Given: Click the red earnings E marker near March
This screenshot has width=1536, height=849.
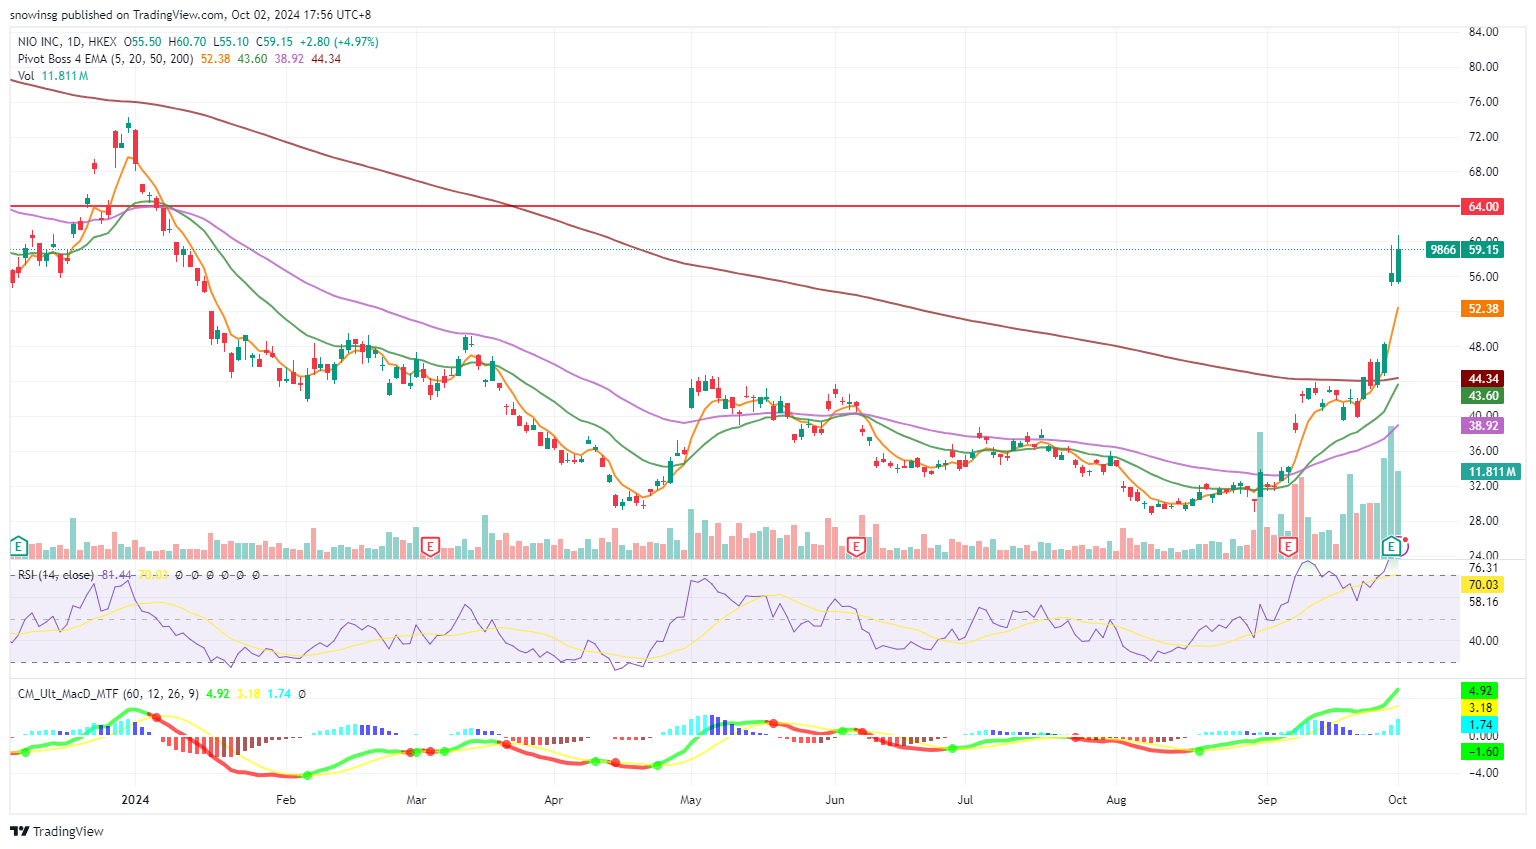Looking at the screenshot, I should pyautogui.click(x=431, y=546).
